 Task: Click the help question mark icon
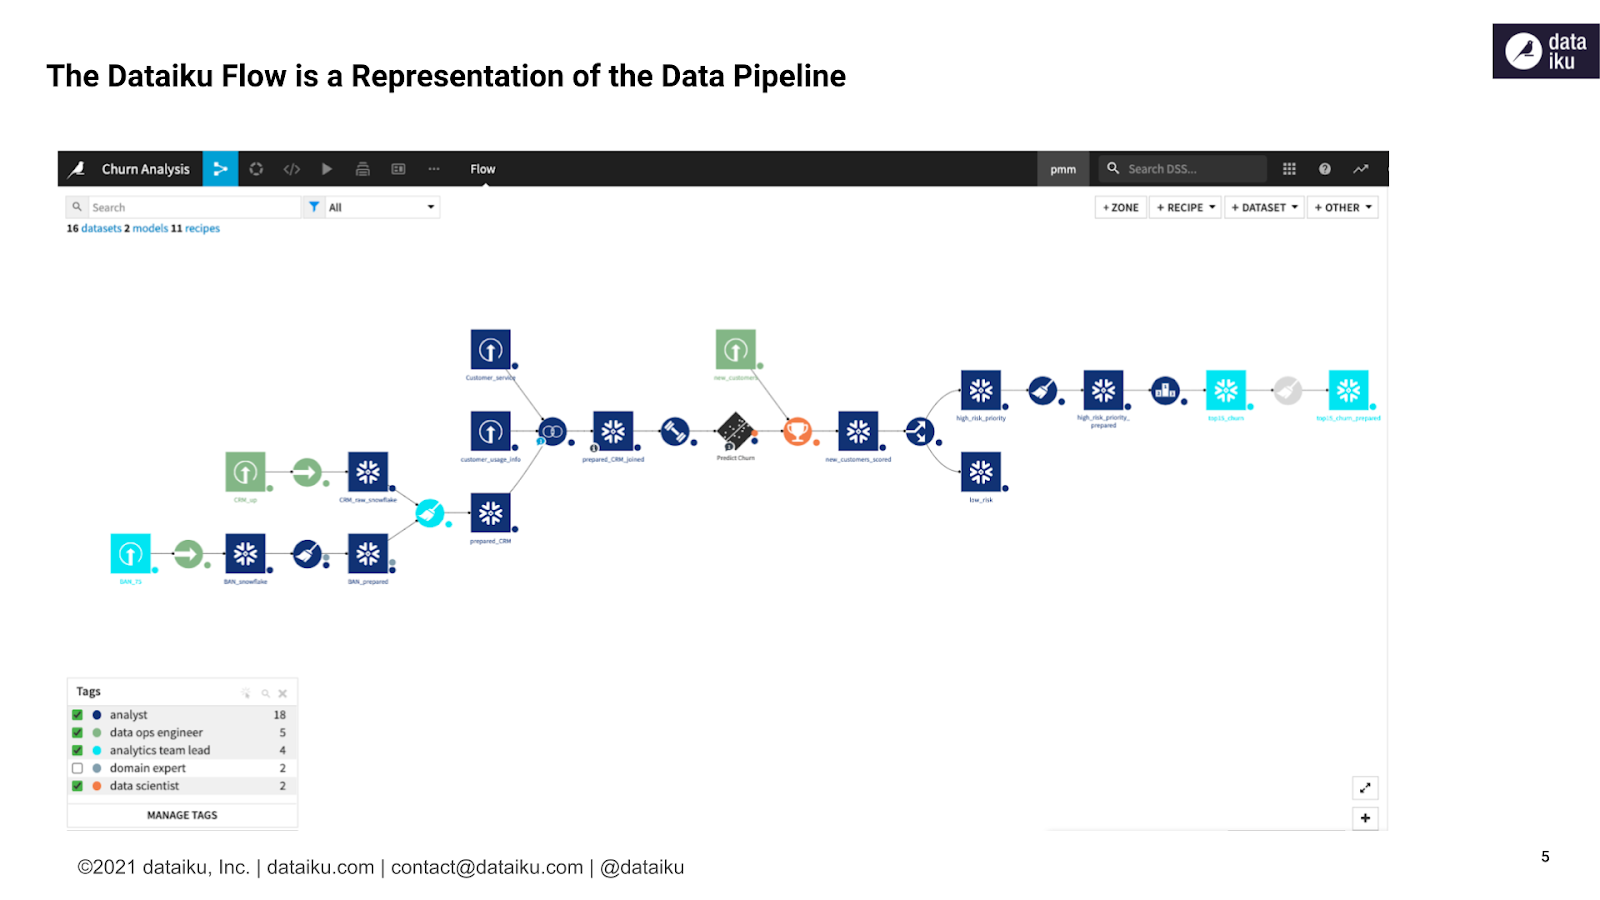[1324, 169]
